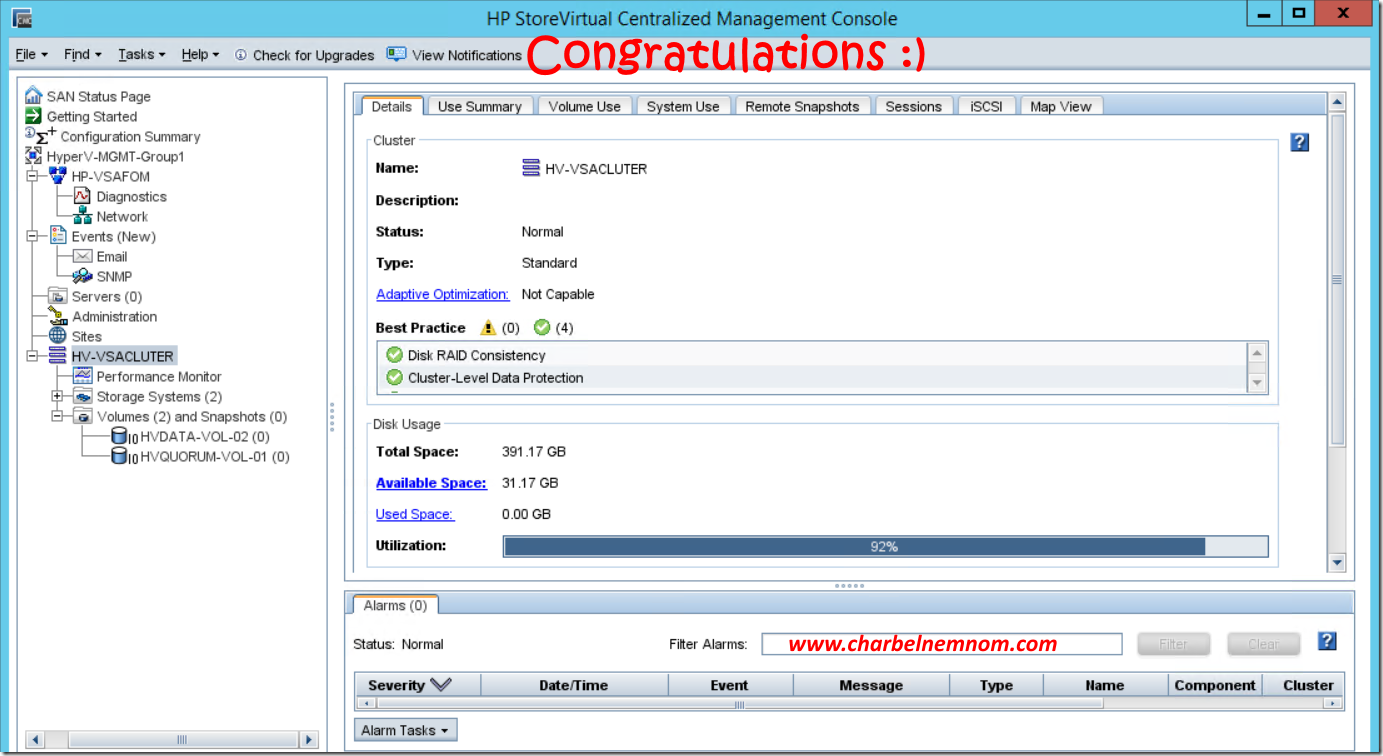Select the Details tab
Image resolution: width=1383 pixels, height=756 pixels.
392,106
